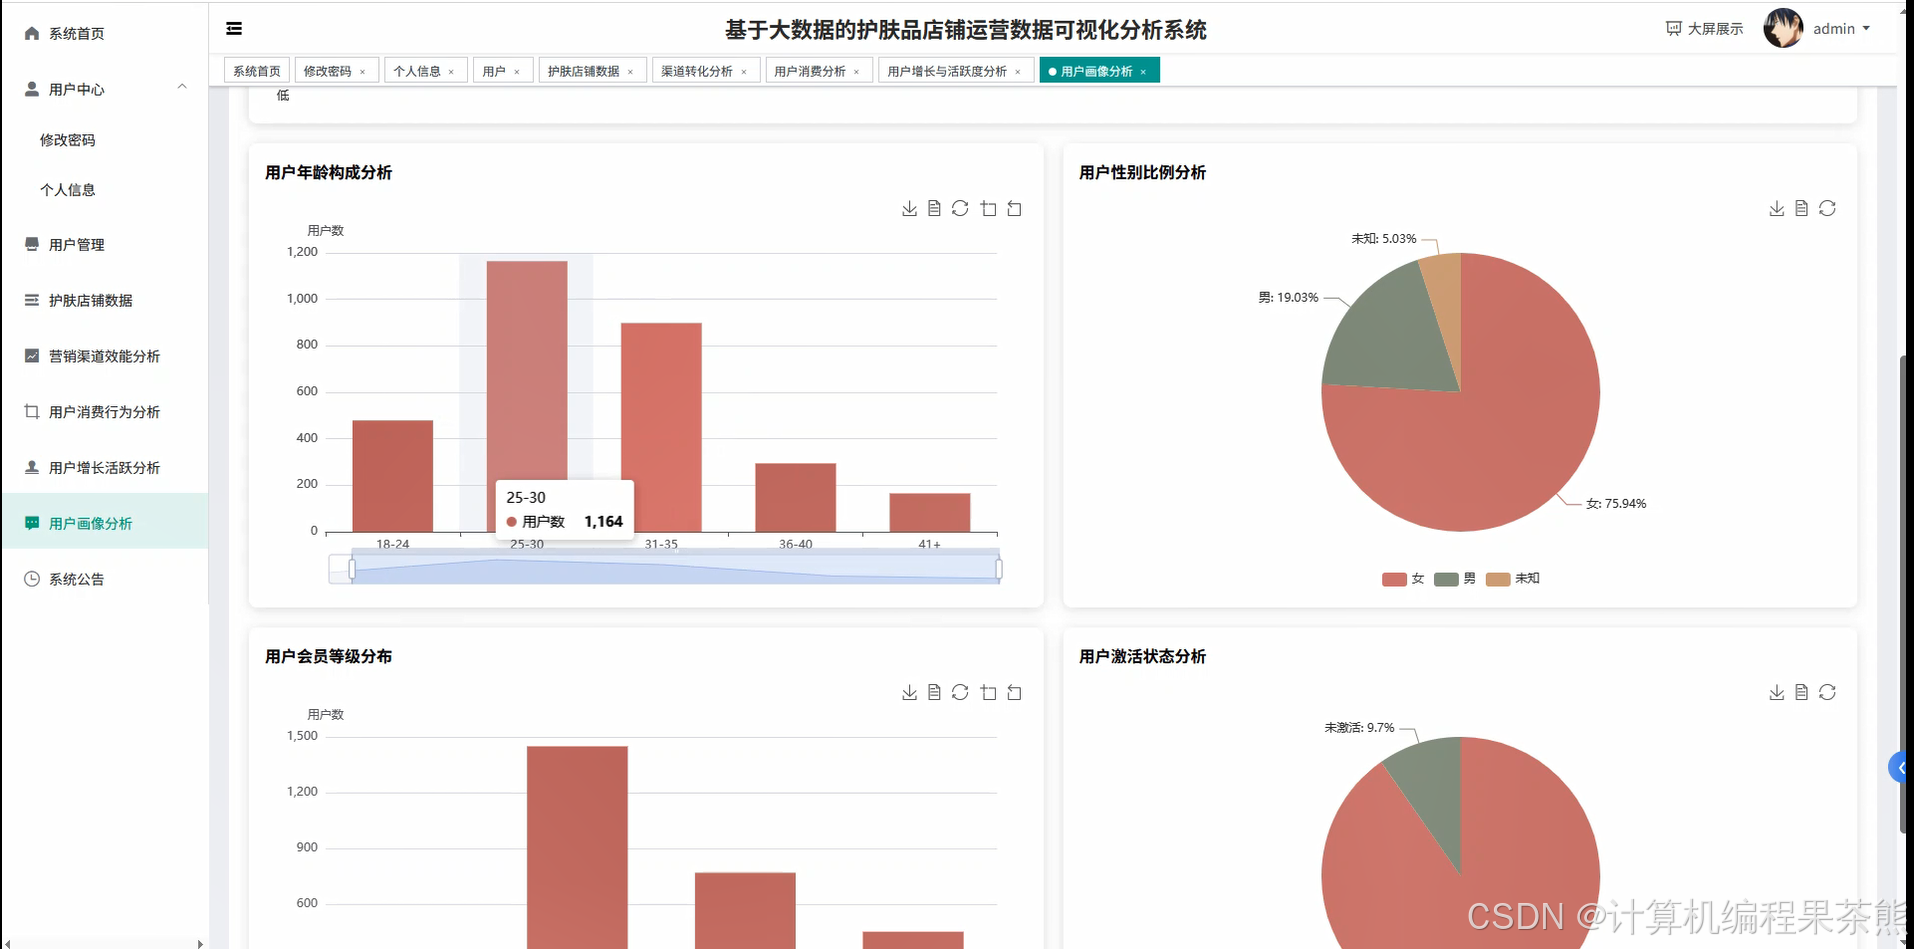Switch to the 修改密码 tab

328,71
